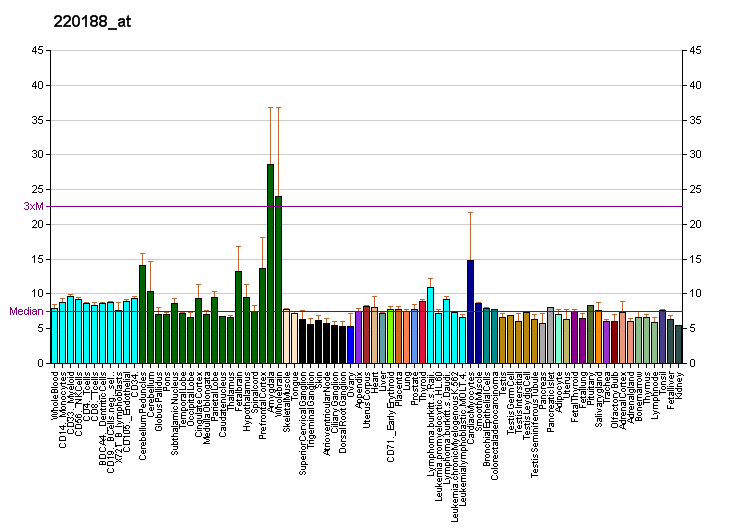Click the WholeBlood x-axis label
This screenshot has height=530, width=732.
tap(55, 393)
